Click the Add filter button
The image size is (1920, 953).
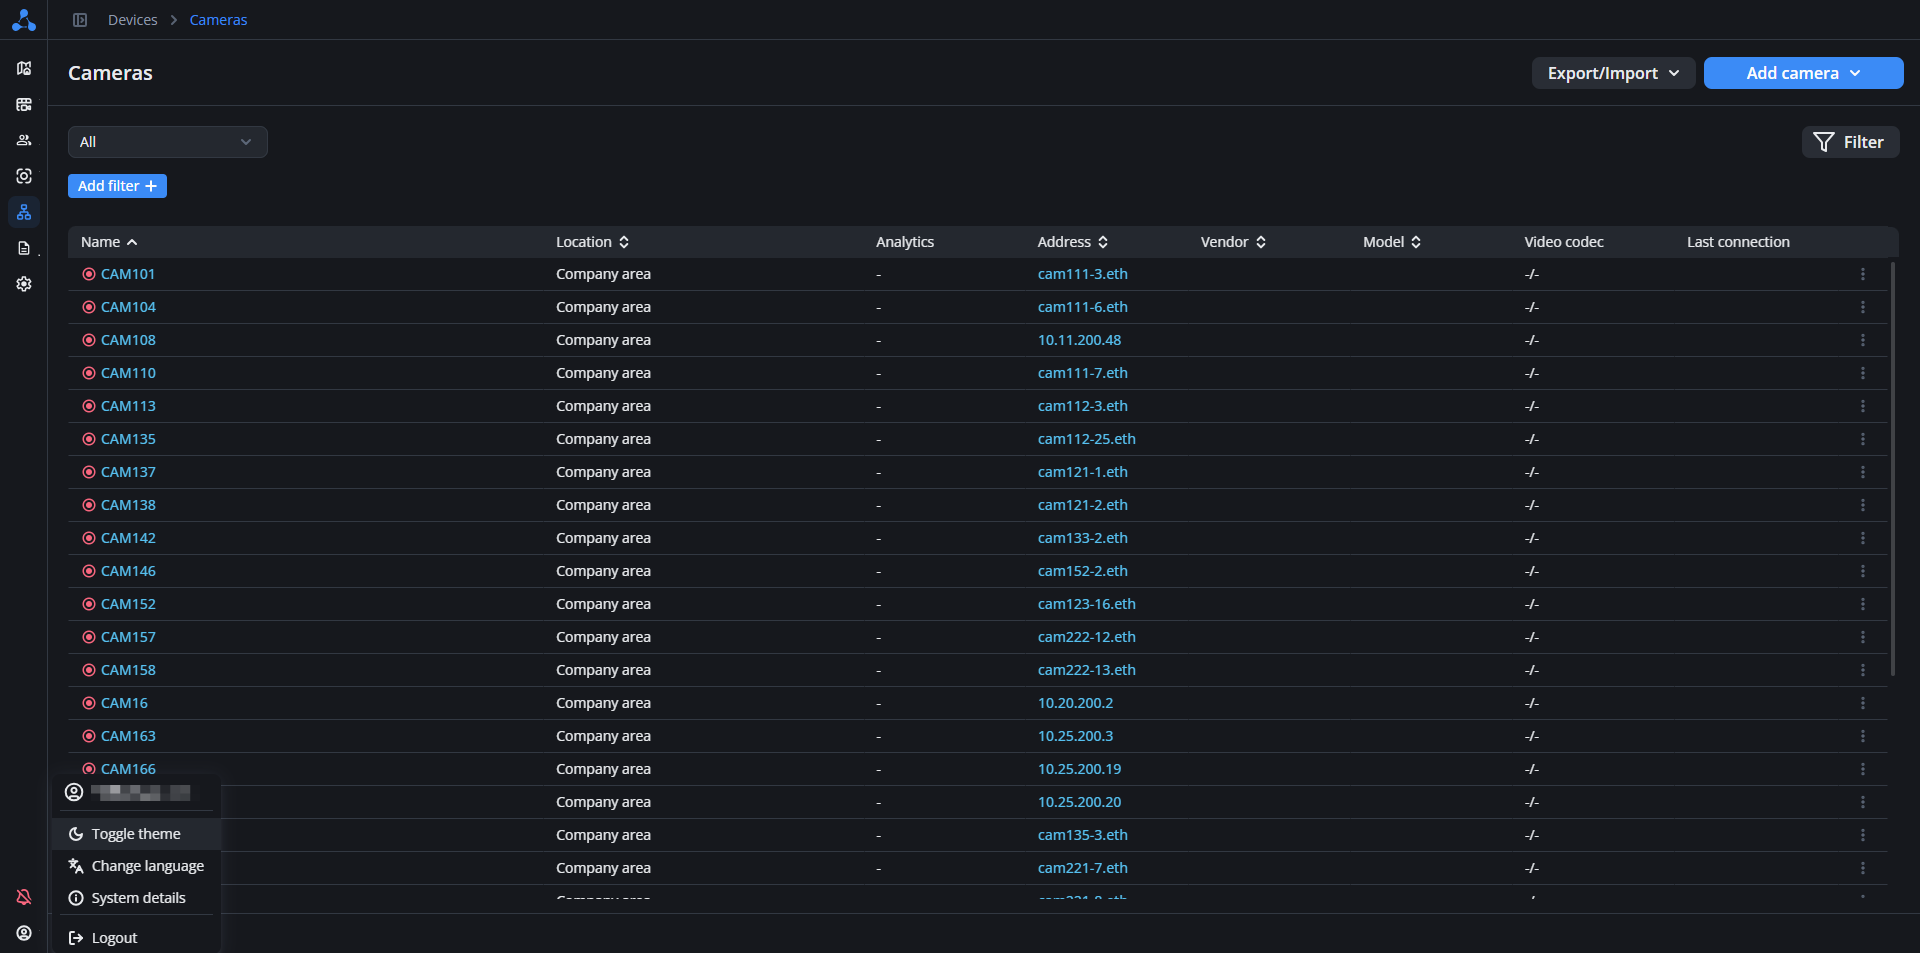point(117,186)
